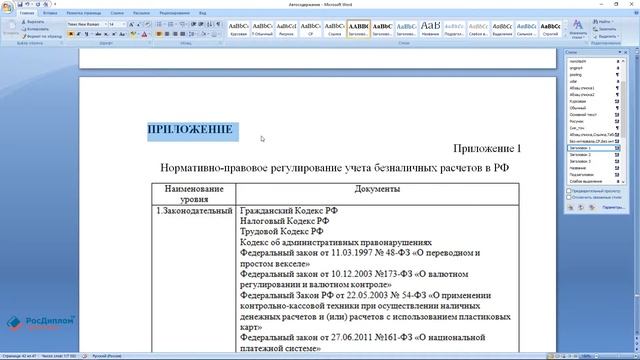Open multilevel list menu
The width and height of the screenshot is (640, 360).
(183, 24)
